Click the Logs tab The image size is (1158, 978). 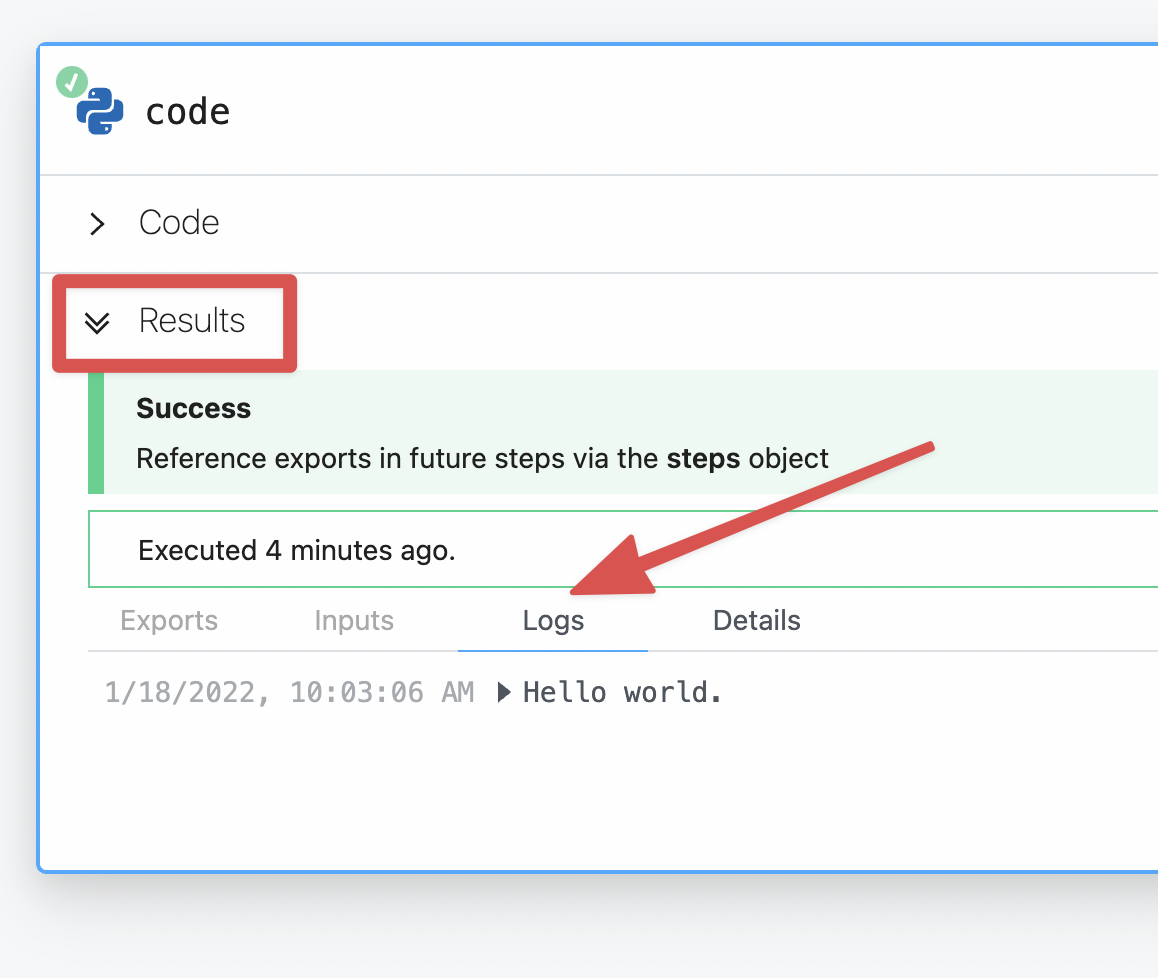552,620
